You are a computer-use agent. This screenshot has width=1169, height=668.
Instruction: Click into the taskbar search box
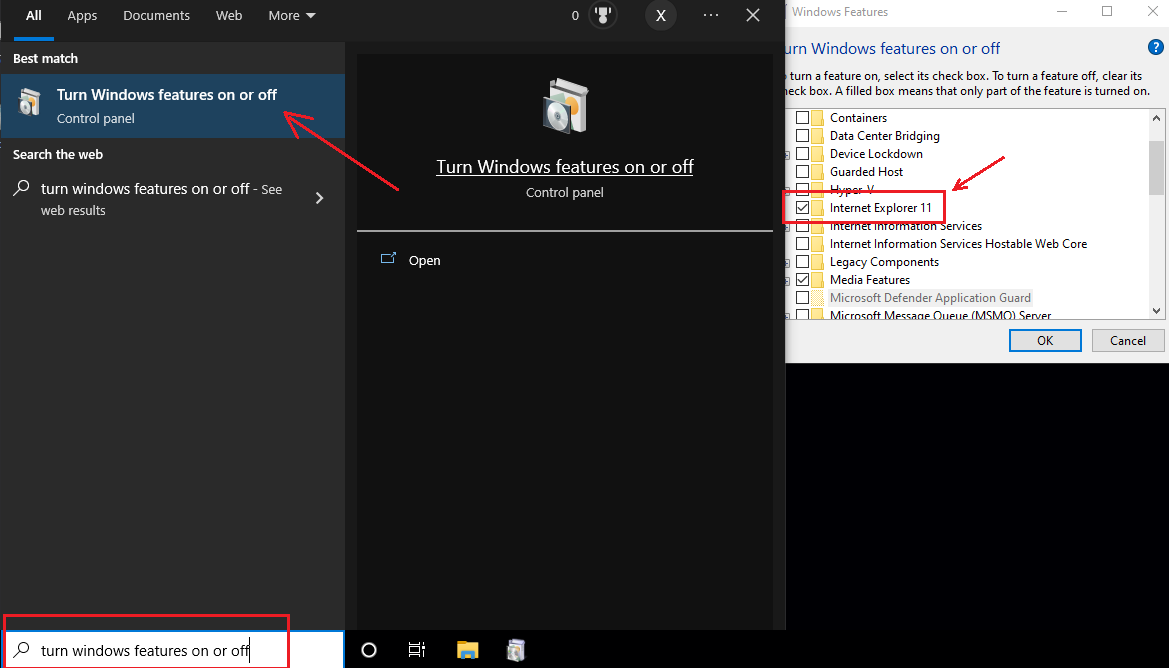pyautogui.click(x=172, y=649)
